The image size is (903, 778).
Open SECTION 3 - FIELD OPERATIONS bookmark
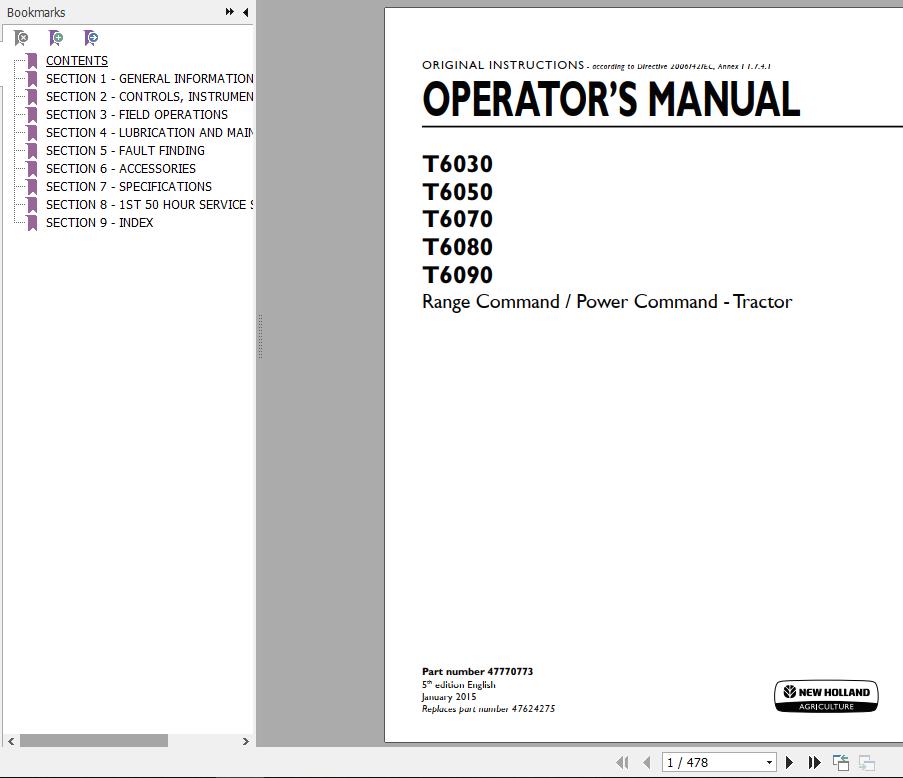pos(136,115)
